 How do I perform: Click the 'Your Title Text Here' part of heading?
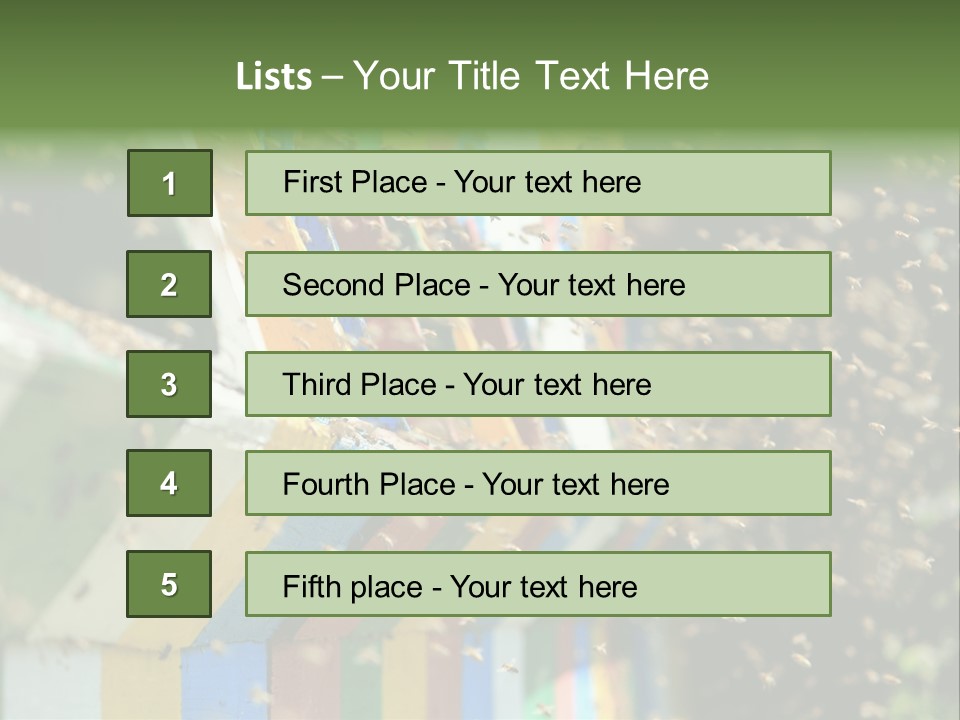click(531, 76)
